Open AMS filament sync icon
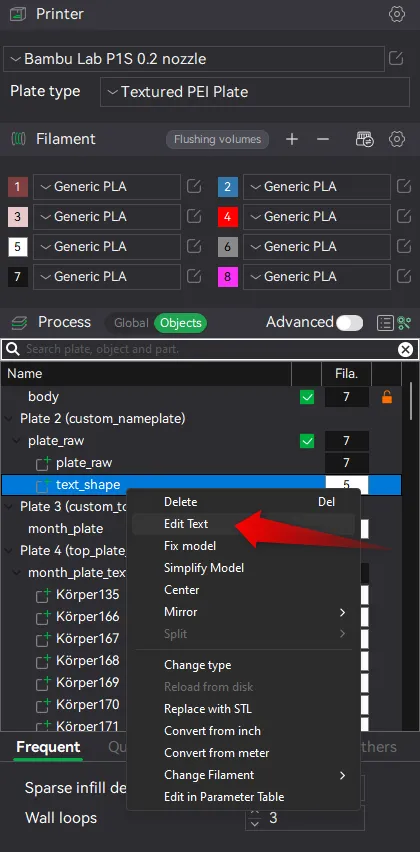Image resolution: width=420 pixels, height=852 pixels. pos(365,140)
